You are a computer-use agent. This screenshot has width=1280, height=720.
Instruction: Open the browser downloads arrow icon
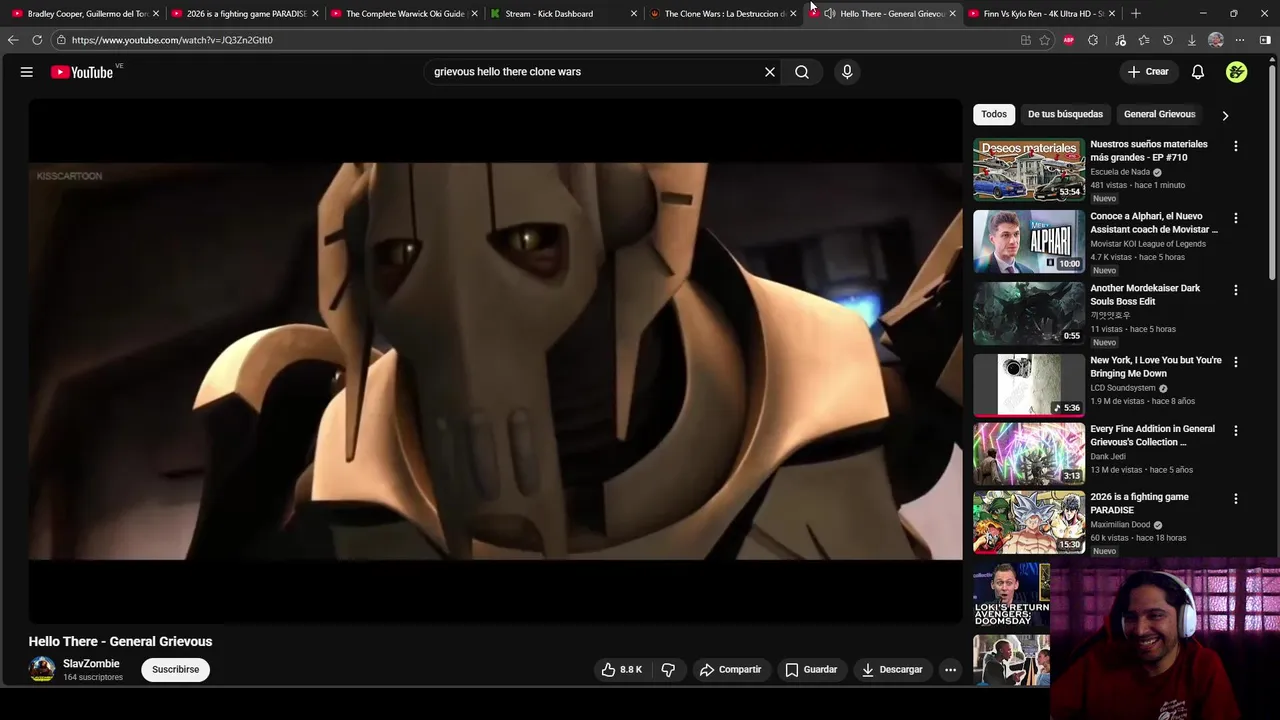[1192, 40]
